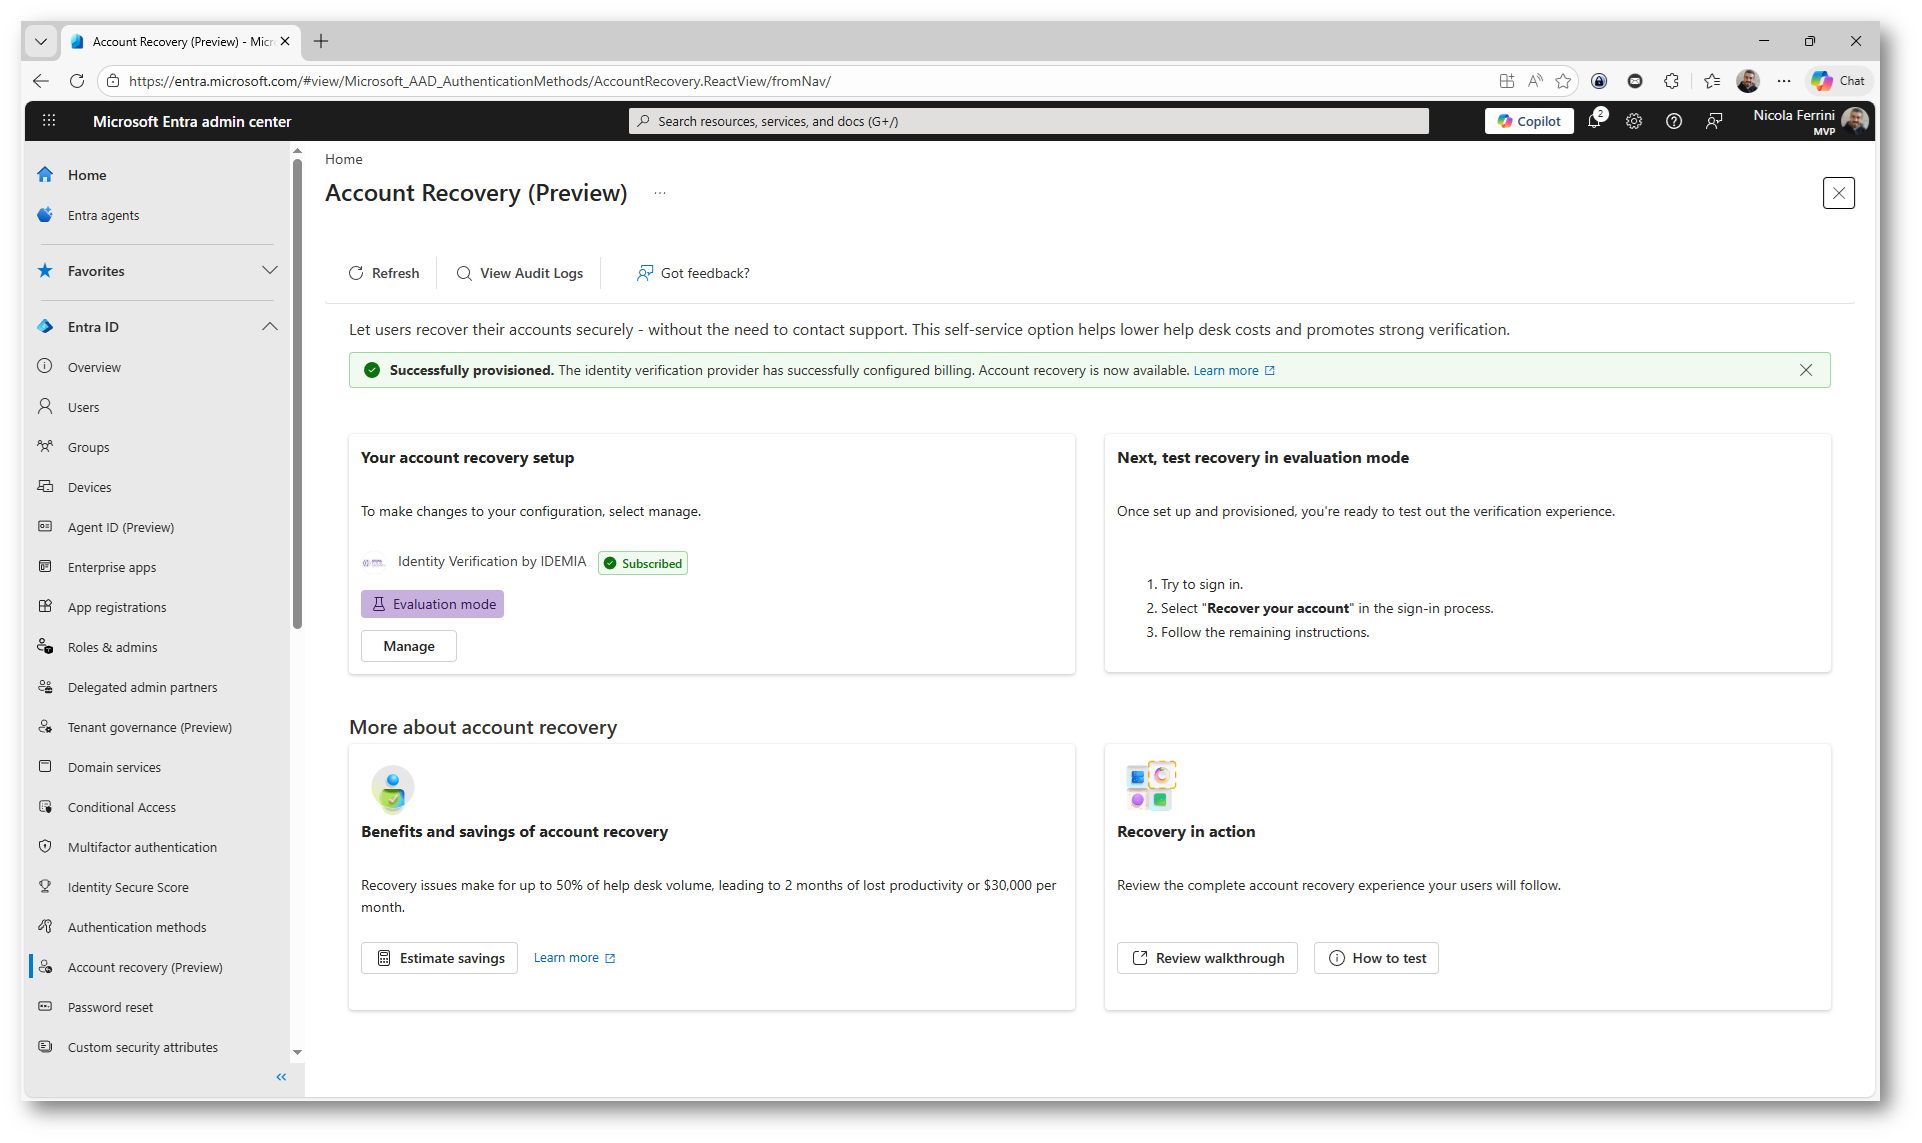
Task: Click Learn more link in banner
Action: 1226,370
